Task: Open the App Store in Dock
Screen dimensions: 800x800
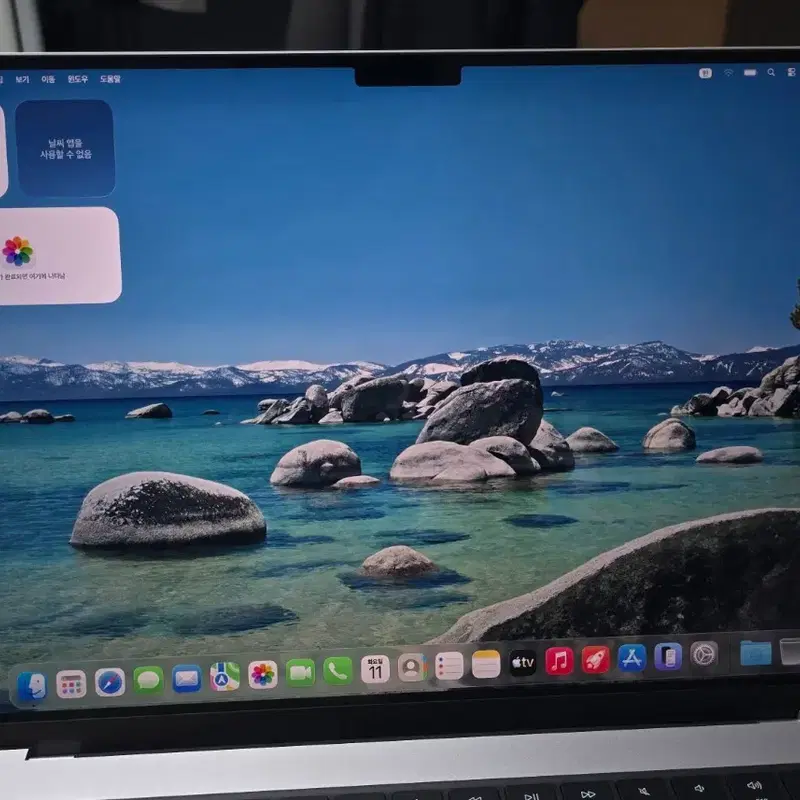Action: coord(632,658)
